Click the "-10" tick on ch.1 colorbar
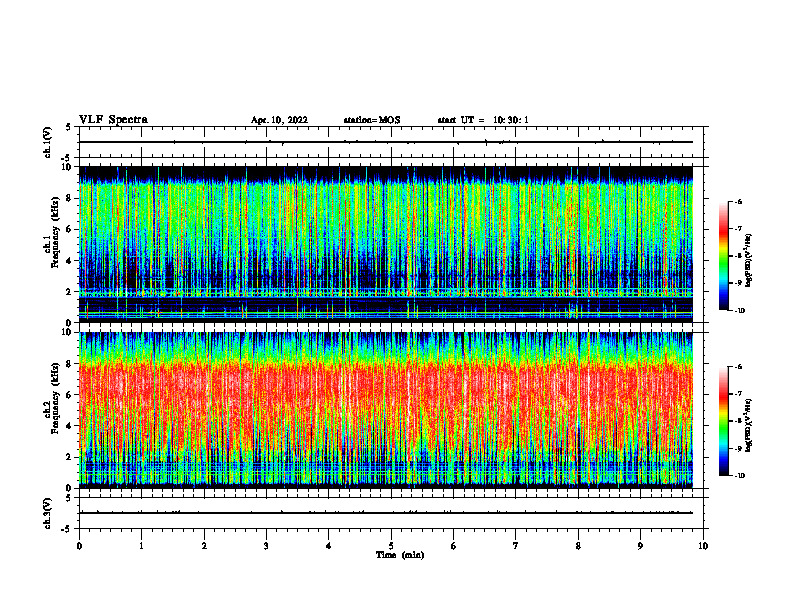The width and height of the screenshot is (792, 612). pos(740,311)
